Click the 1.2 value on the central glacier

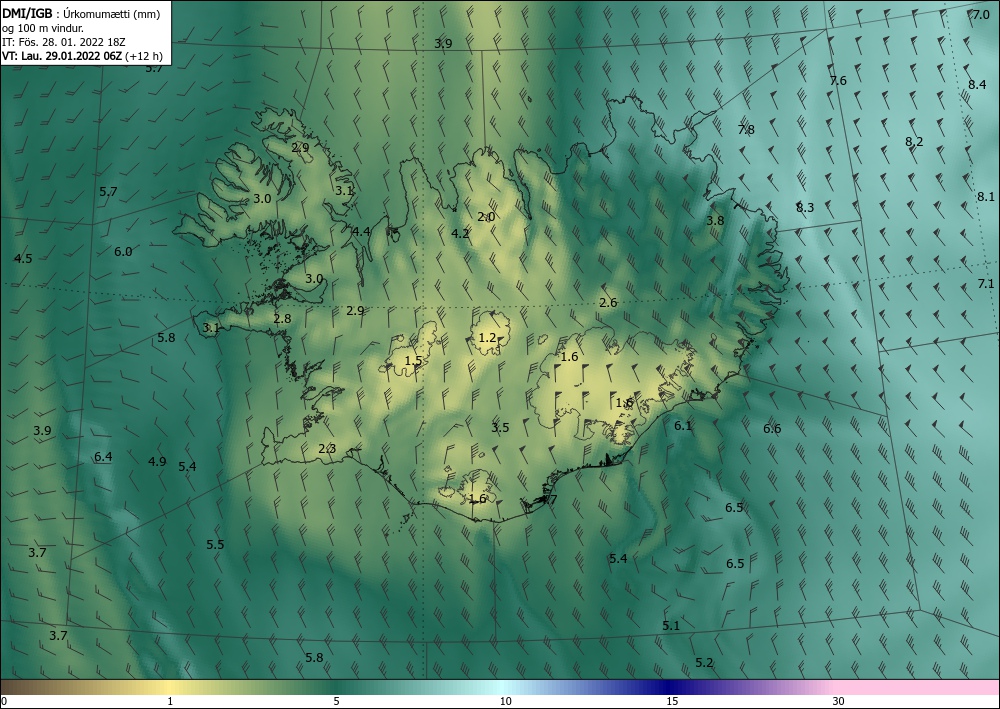pos(487,337)
